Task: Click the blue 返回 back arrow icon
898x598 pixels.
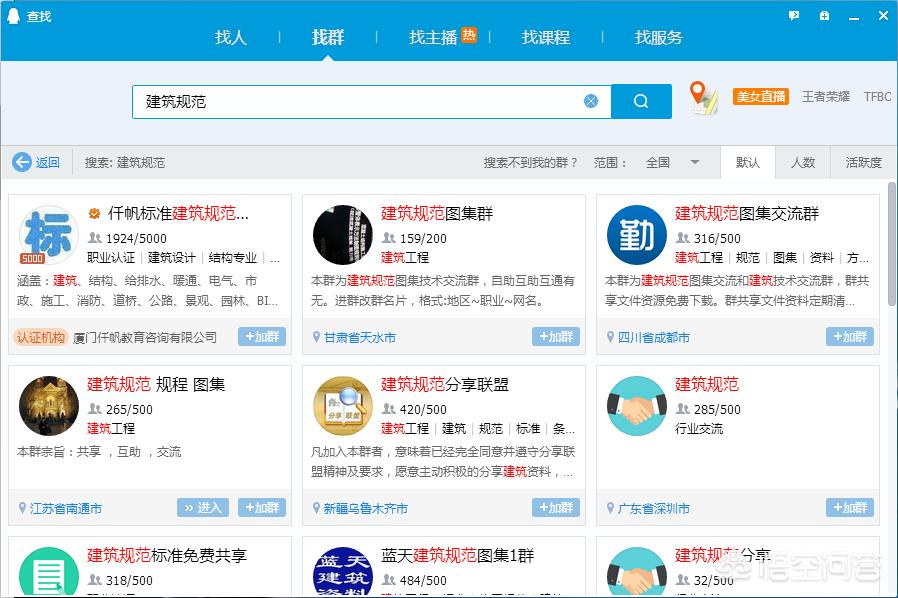Action: 22,162
